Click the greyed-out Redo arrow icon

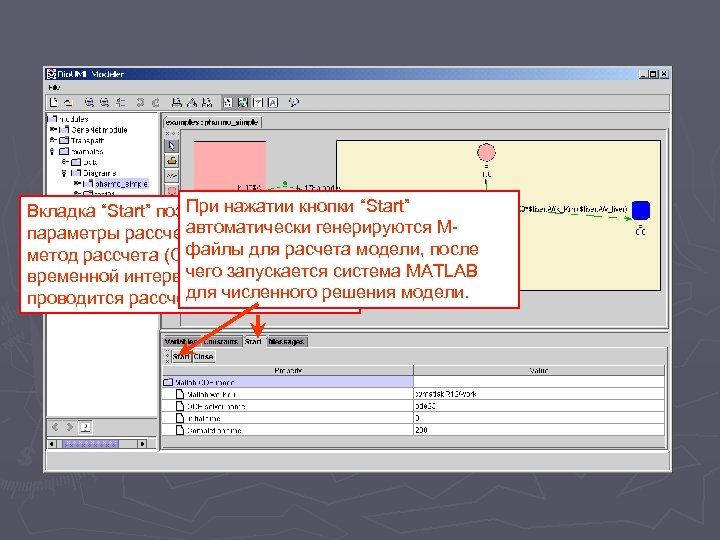(156, 102)
